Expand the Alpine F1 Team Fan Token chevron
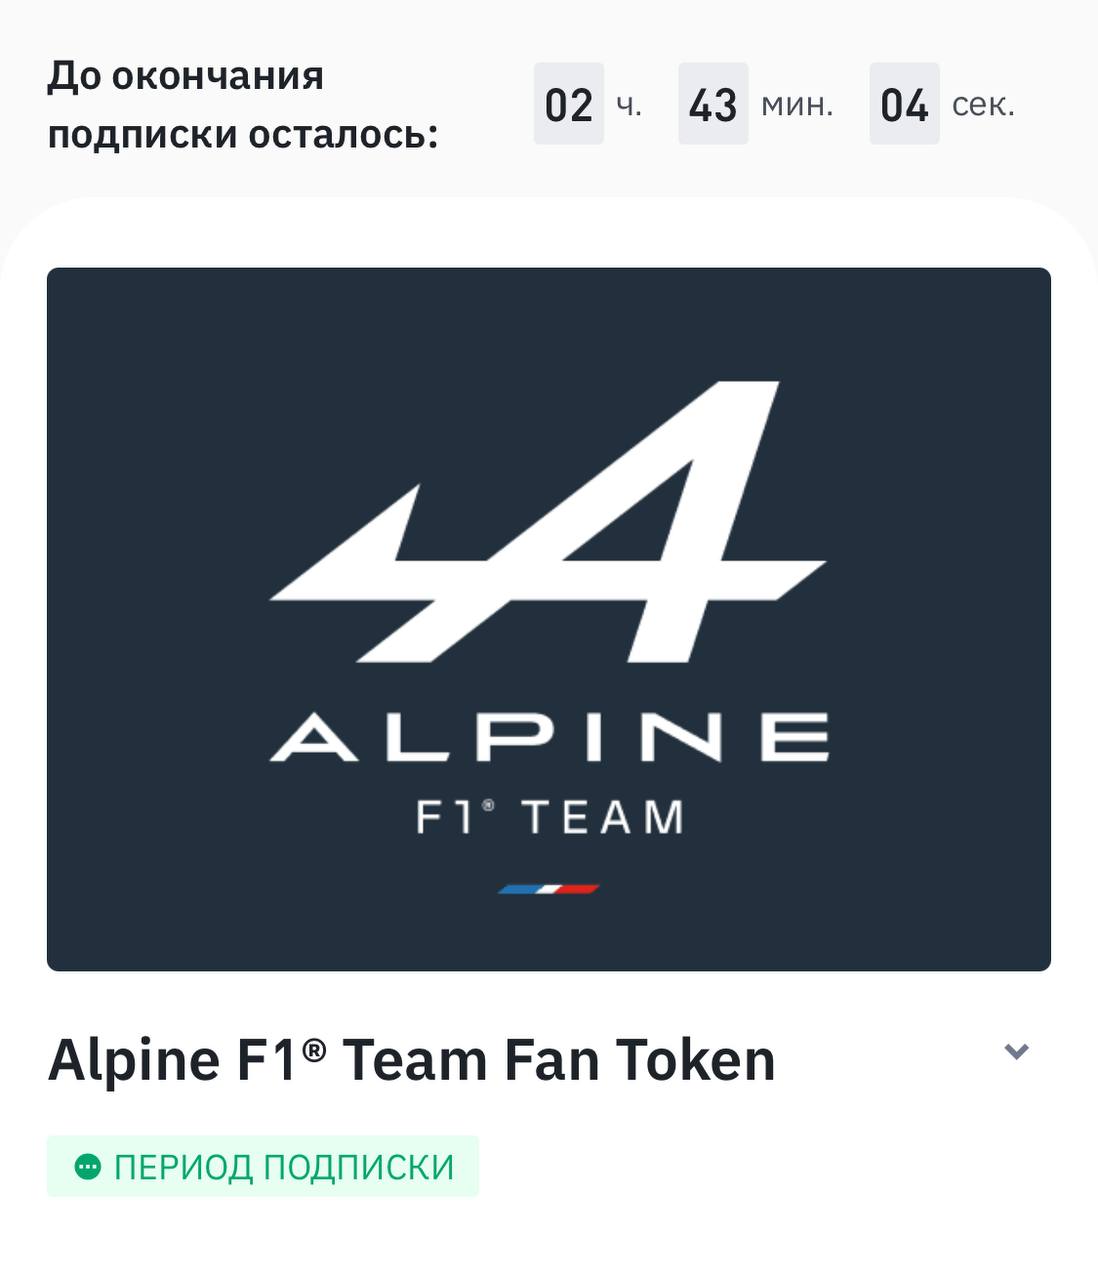 coord(1016,1052)
